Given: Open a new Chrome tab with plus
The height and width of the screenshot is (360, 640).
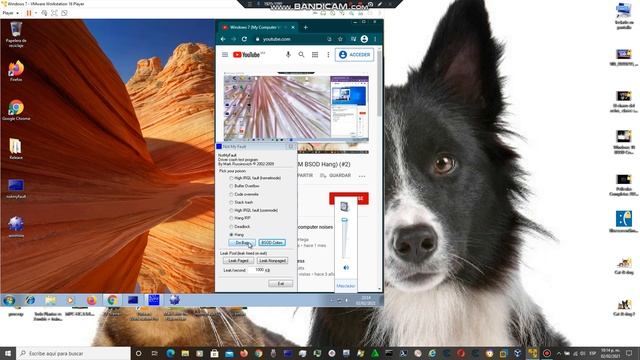Looking at the screenshot, I should coord(305,27).
